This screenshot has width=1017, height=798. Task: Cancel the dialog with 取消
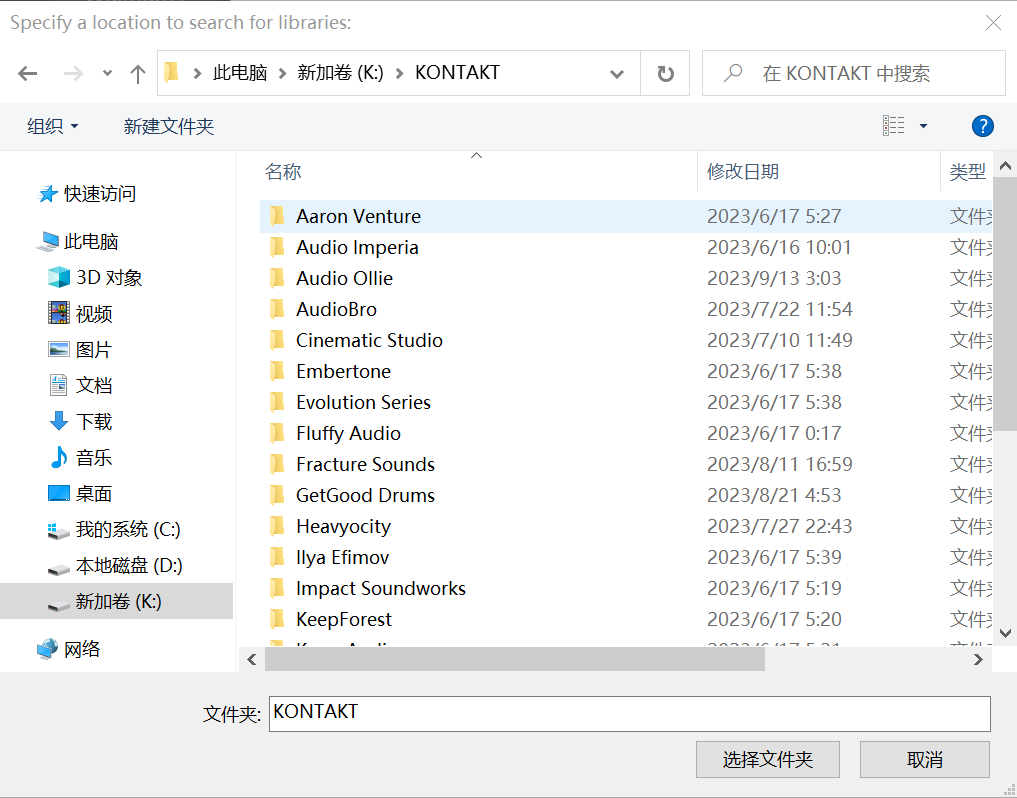tap(924, 759)
